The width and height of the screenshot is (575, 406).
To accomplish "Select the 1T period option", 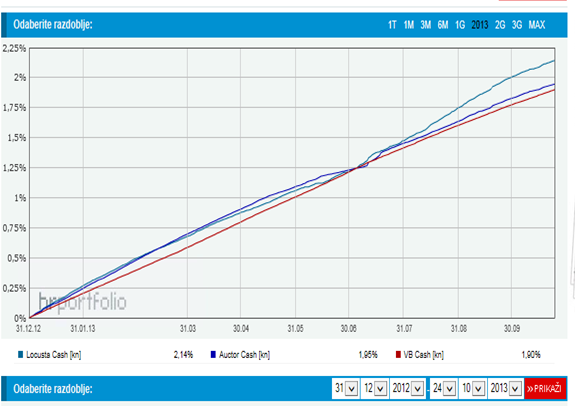I will pos(392,25).
